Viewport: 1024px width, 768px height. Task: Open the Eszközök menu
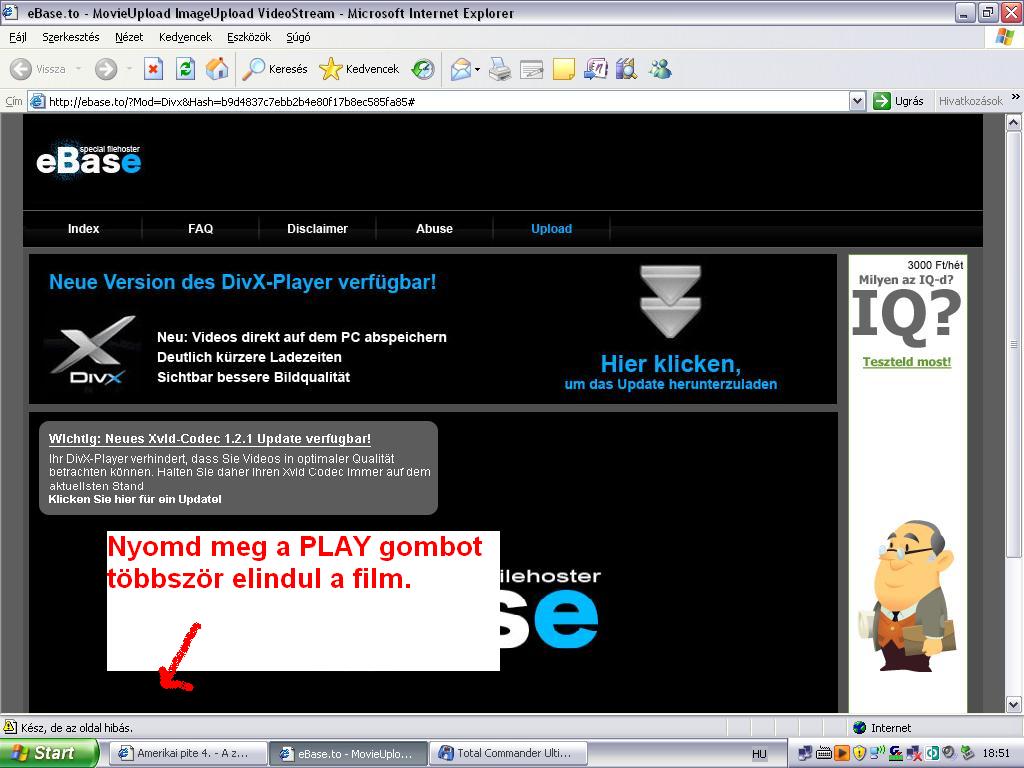(249, 37)
